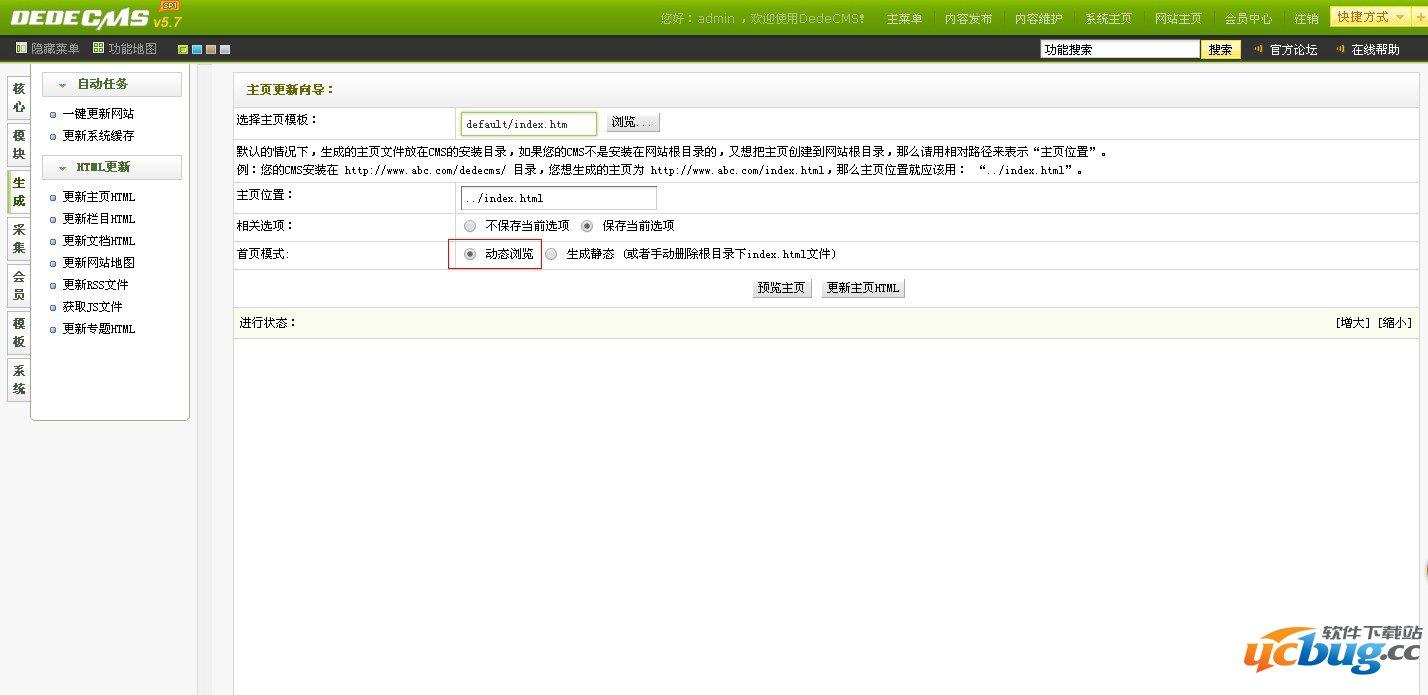Switch to the 模板 side tab
This screenshot has width=1428, height=695.
tap(19, 333)
